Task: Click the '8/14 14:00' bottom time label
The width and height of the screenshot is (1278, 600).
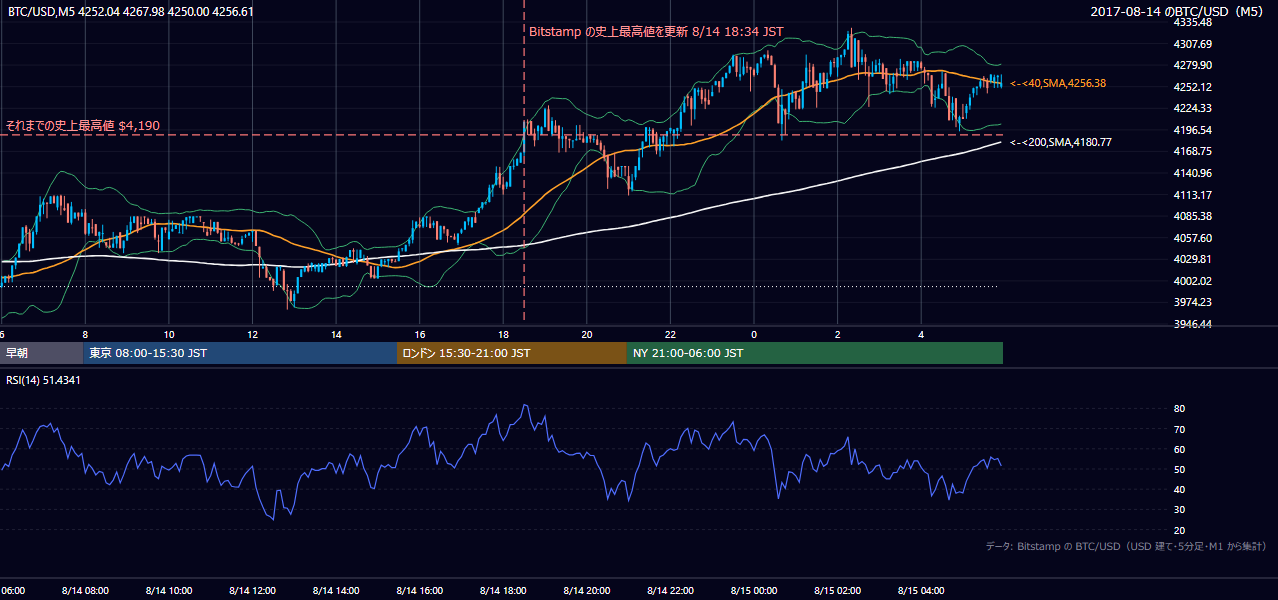Action: pyautogui.click(x=336, y=591)
